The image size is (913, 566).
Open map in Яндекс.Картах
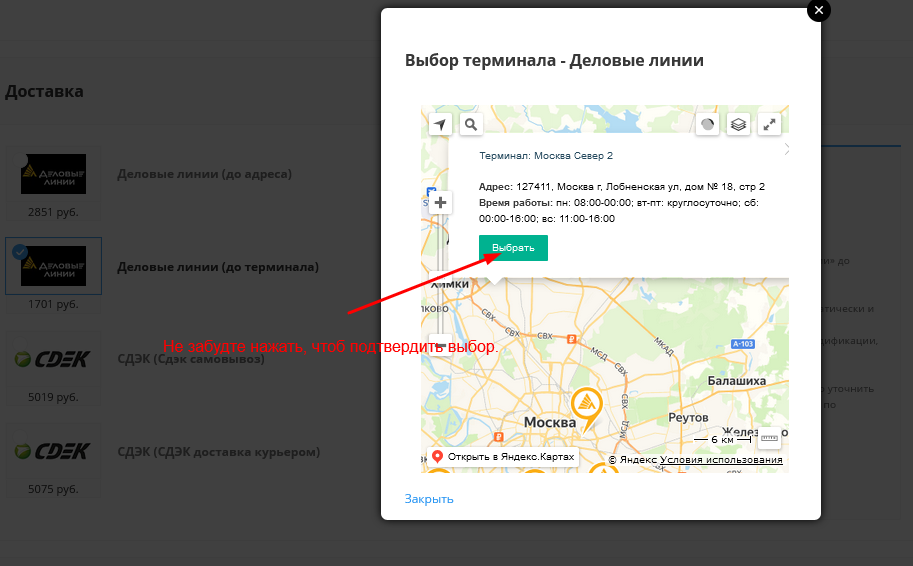click(502, 457)
